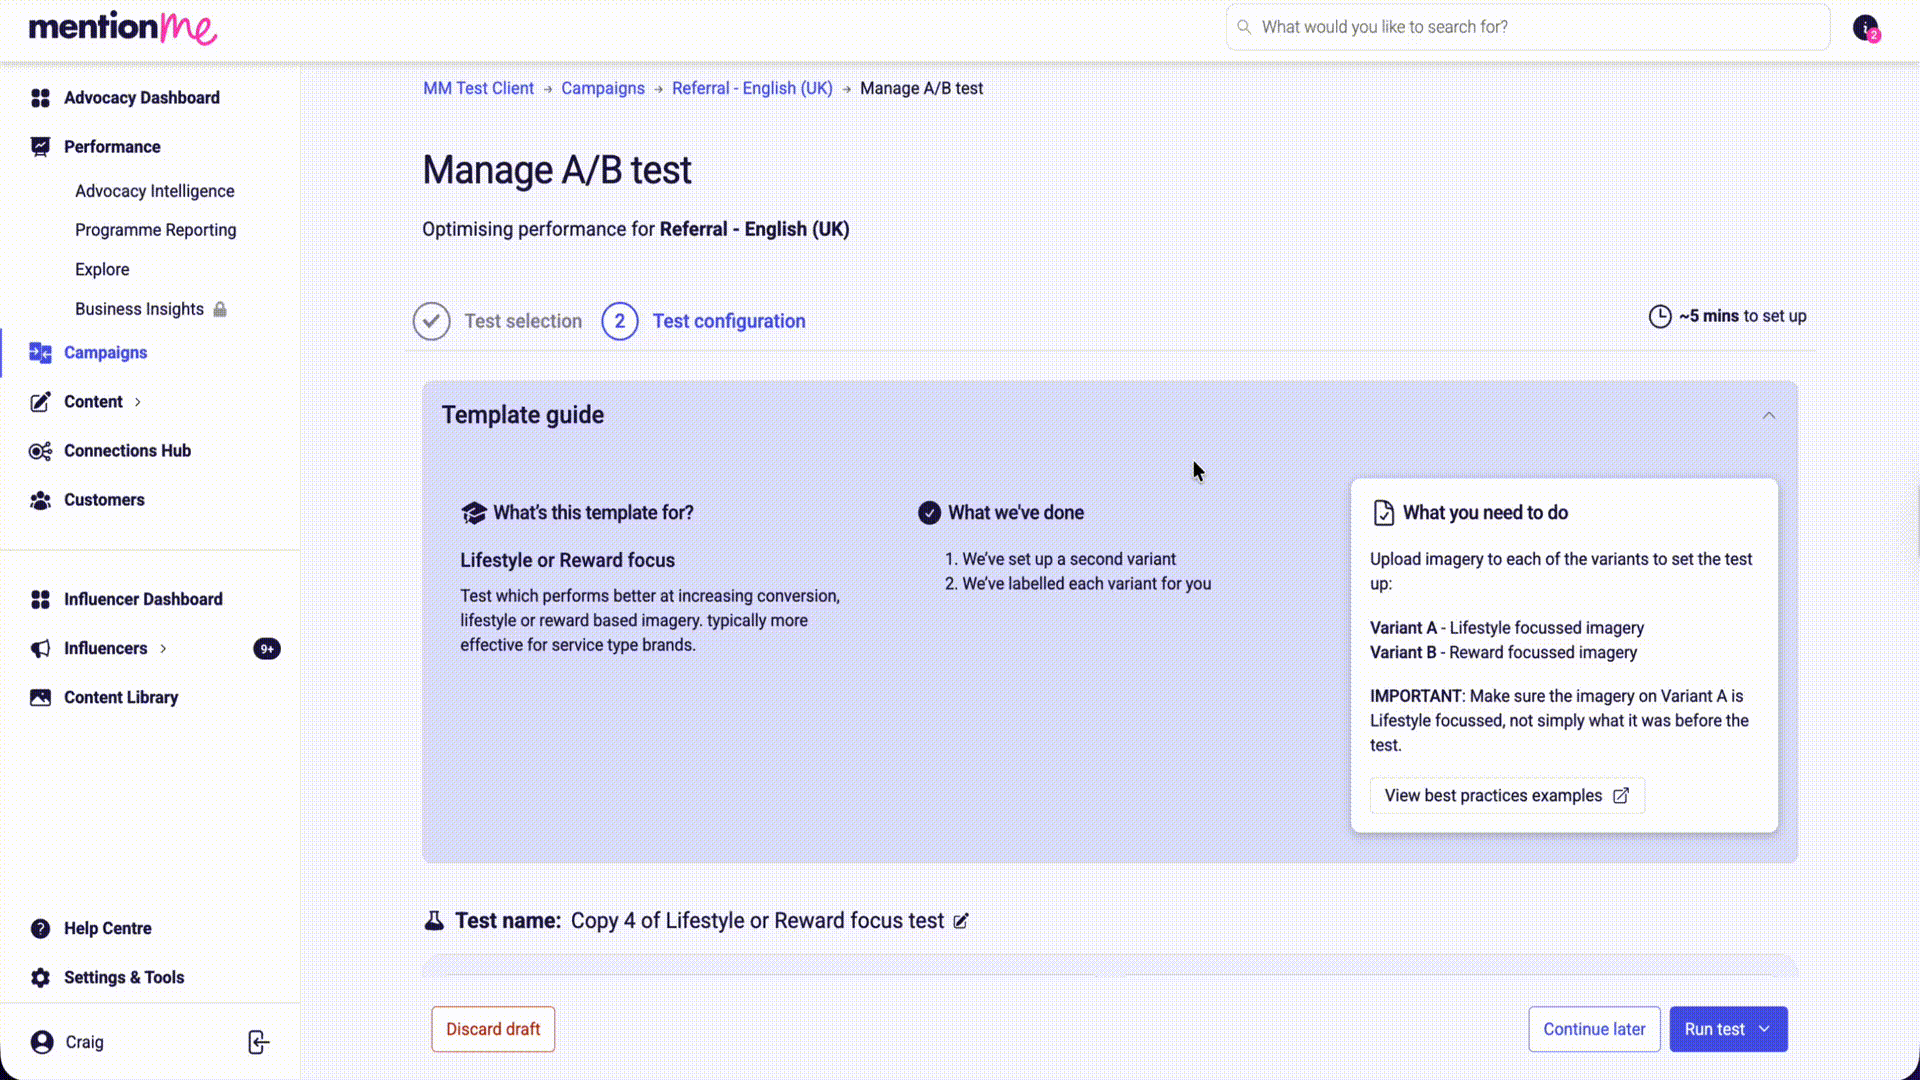Open the Customers section
This screenshot has height=1080, width=1920.
[x=105, y=500]
